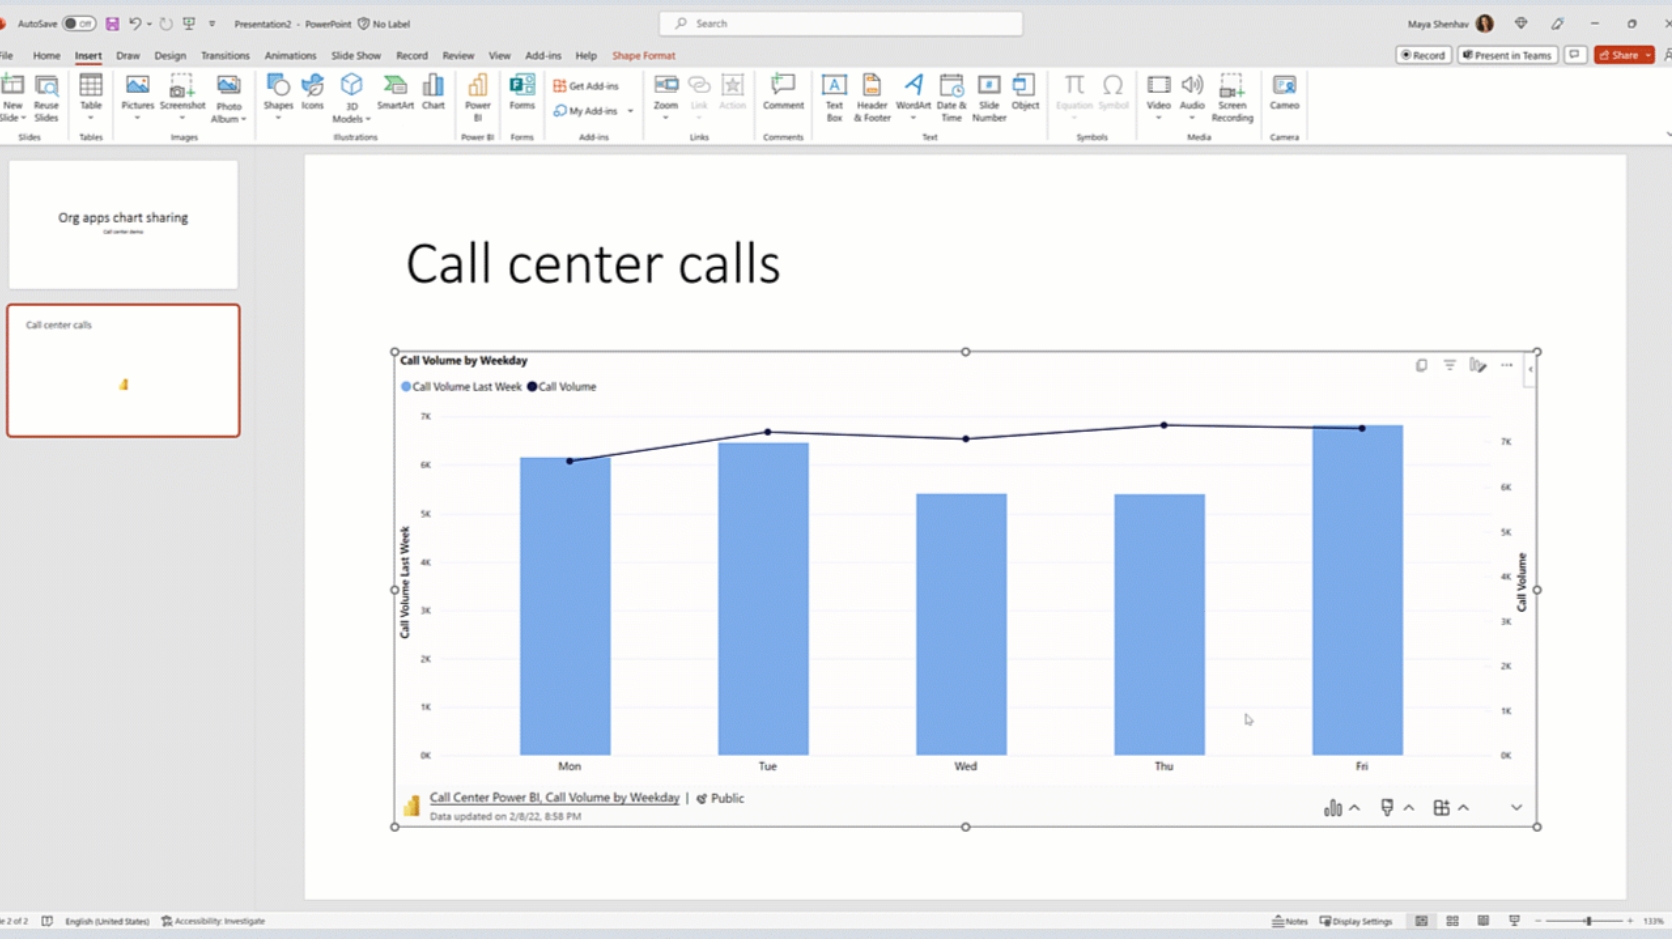This screenshot has height=940, width=1672.
Task: Insert WordArt text
Action: pyautogui.click(x=913, y=96)
